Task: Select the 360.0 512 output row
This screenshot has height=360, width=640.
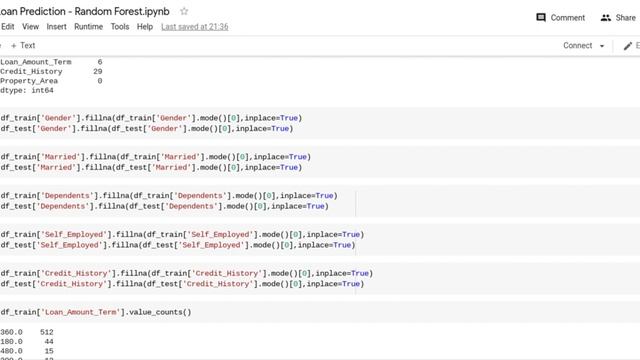Action: coord(27,332)
